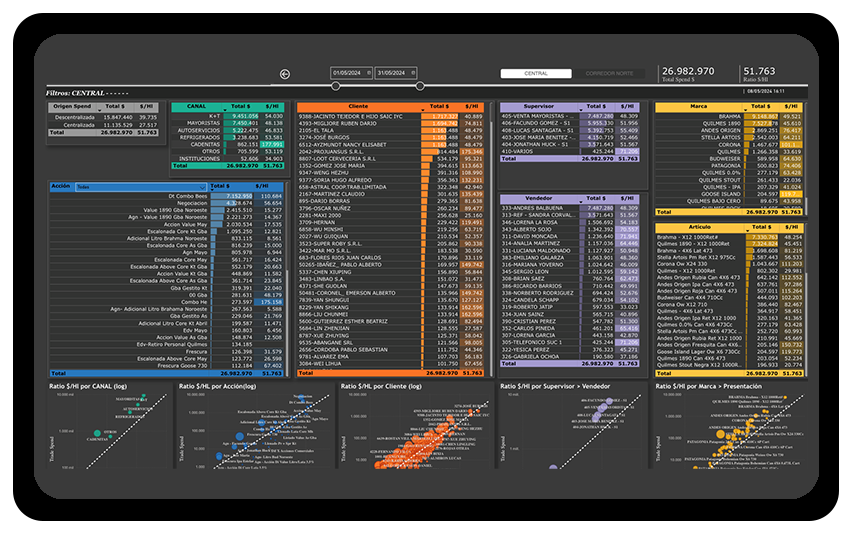Select supervisor 406-FACUNDO GOMEZ - S1
Image resolution: width=852 pixels, height=533 pixels.
point(569,123)
